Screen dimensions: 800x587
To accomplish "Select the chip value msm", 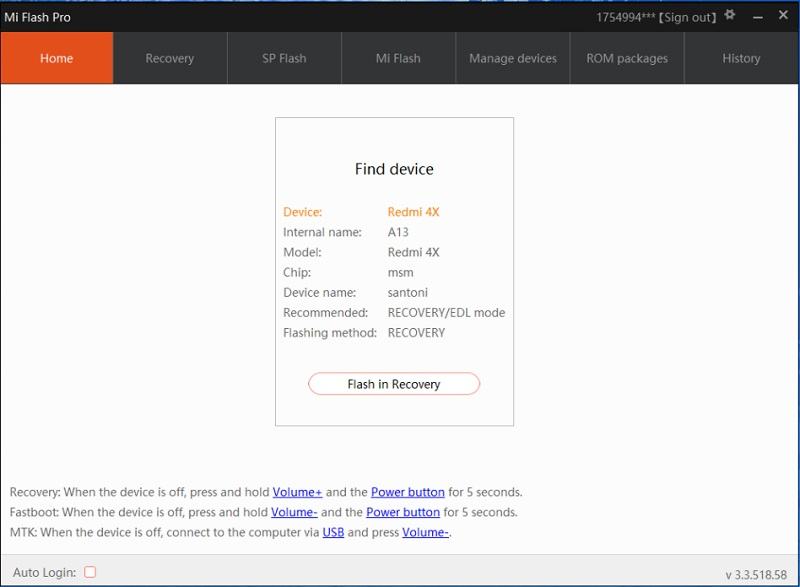I will (401, 272).
